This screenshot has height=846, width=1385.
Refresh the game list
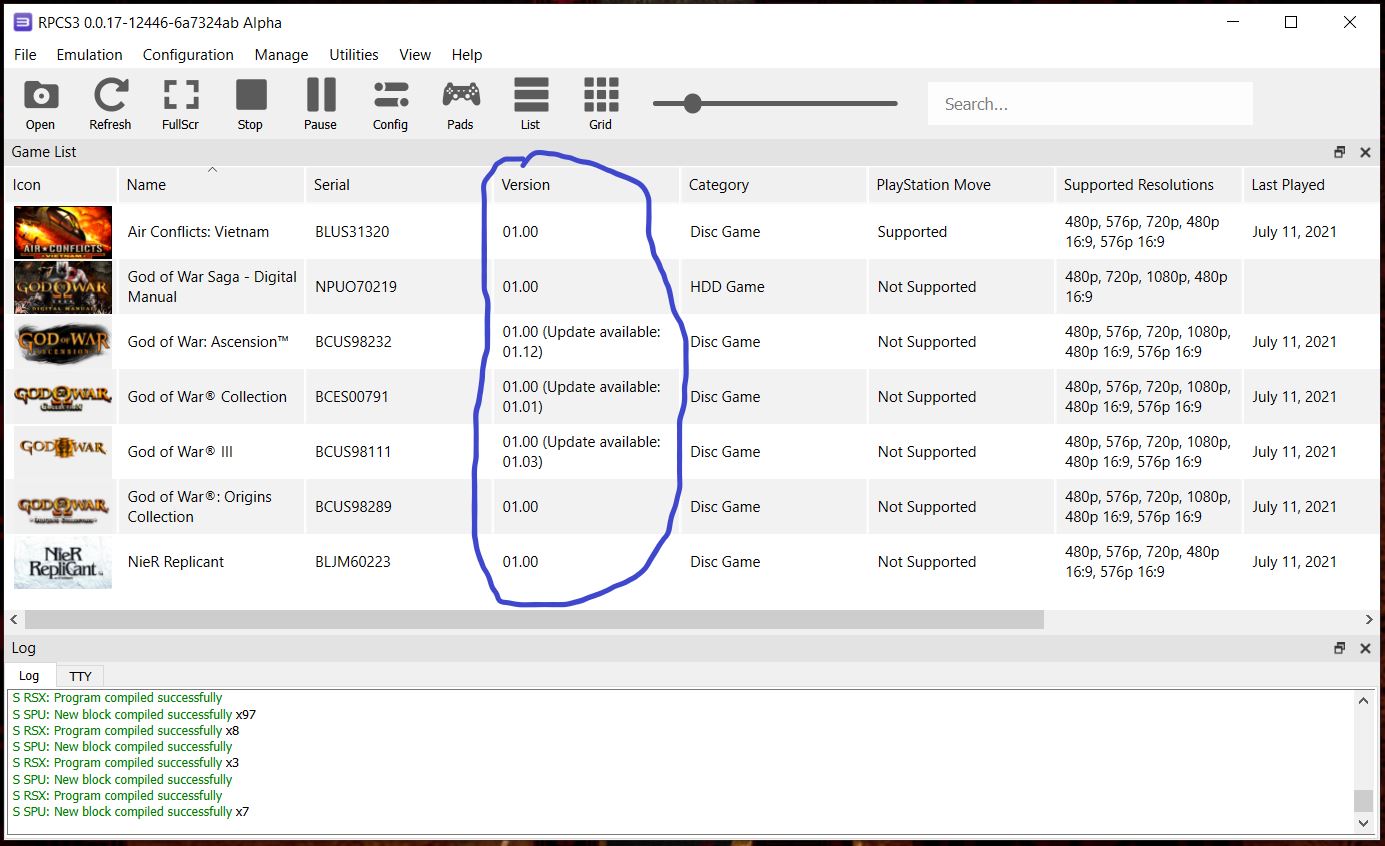pyautogui.click(x=110, y=104)
